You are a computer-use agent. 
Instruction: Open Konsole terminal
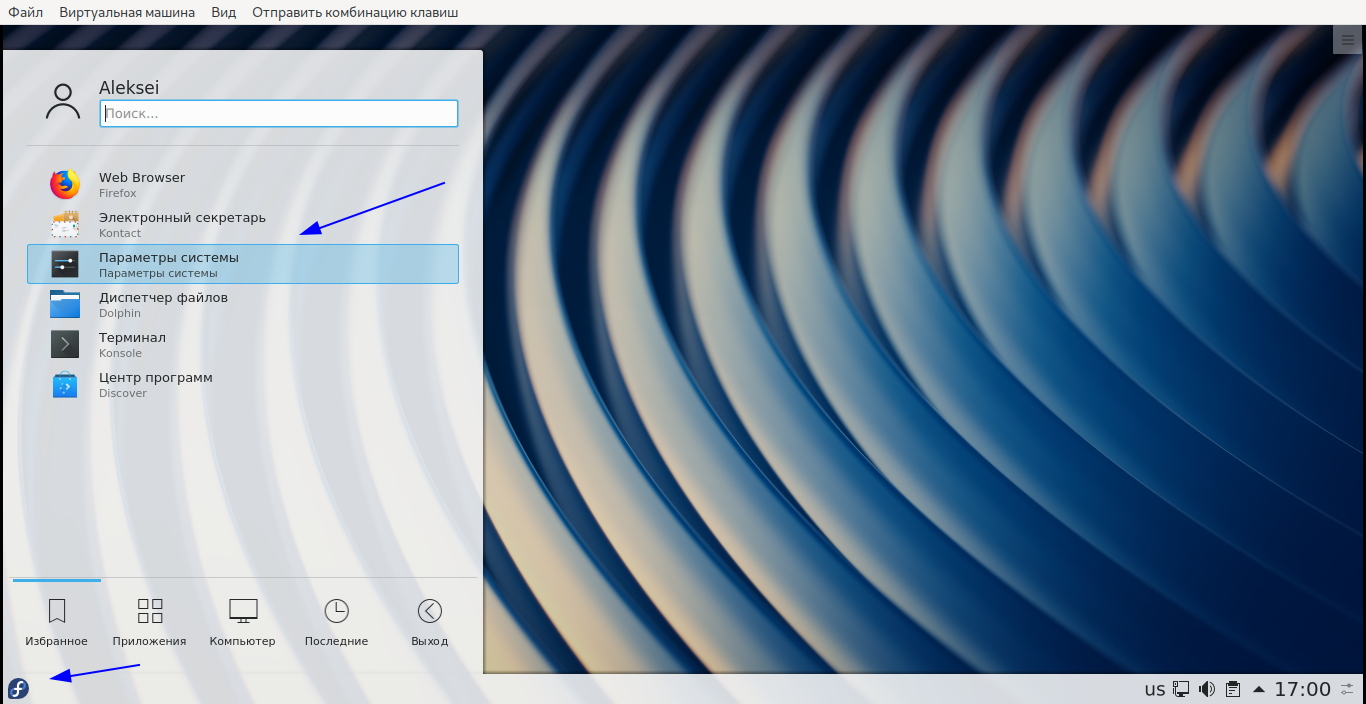[x=132, y=344]
